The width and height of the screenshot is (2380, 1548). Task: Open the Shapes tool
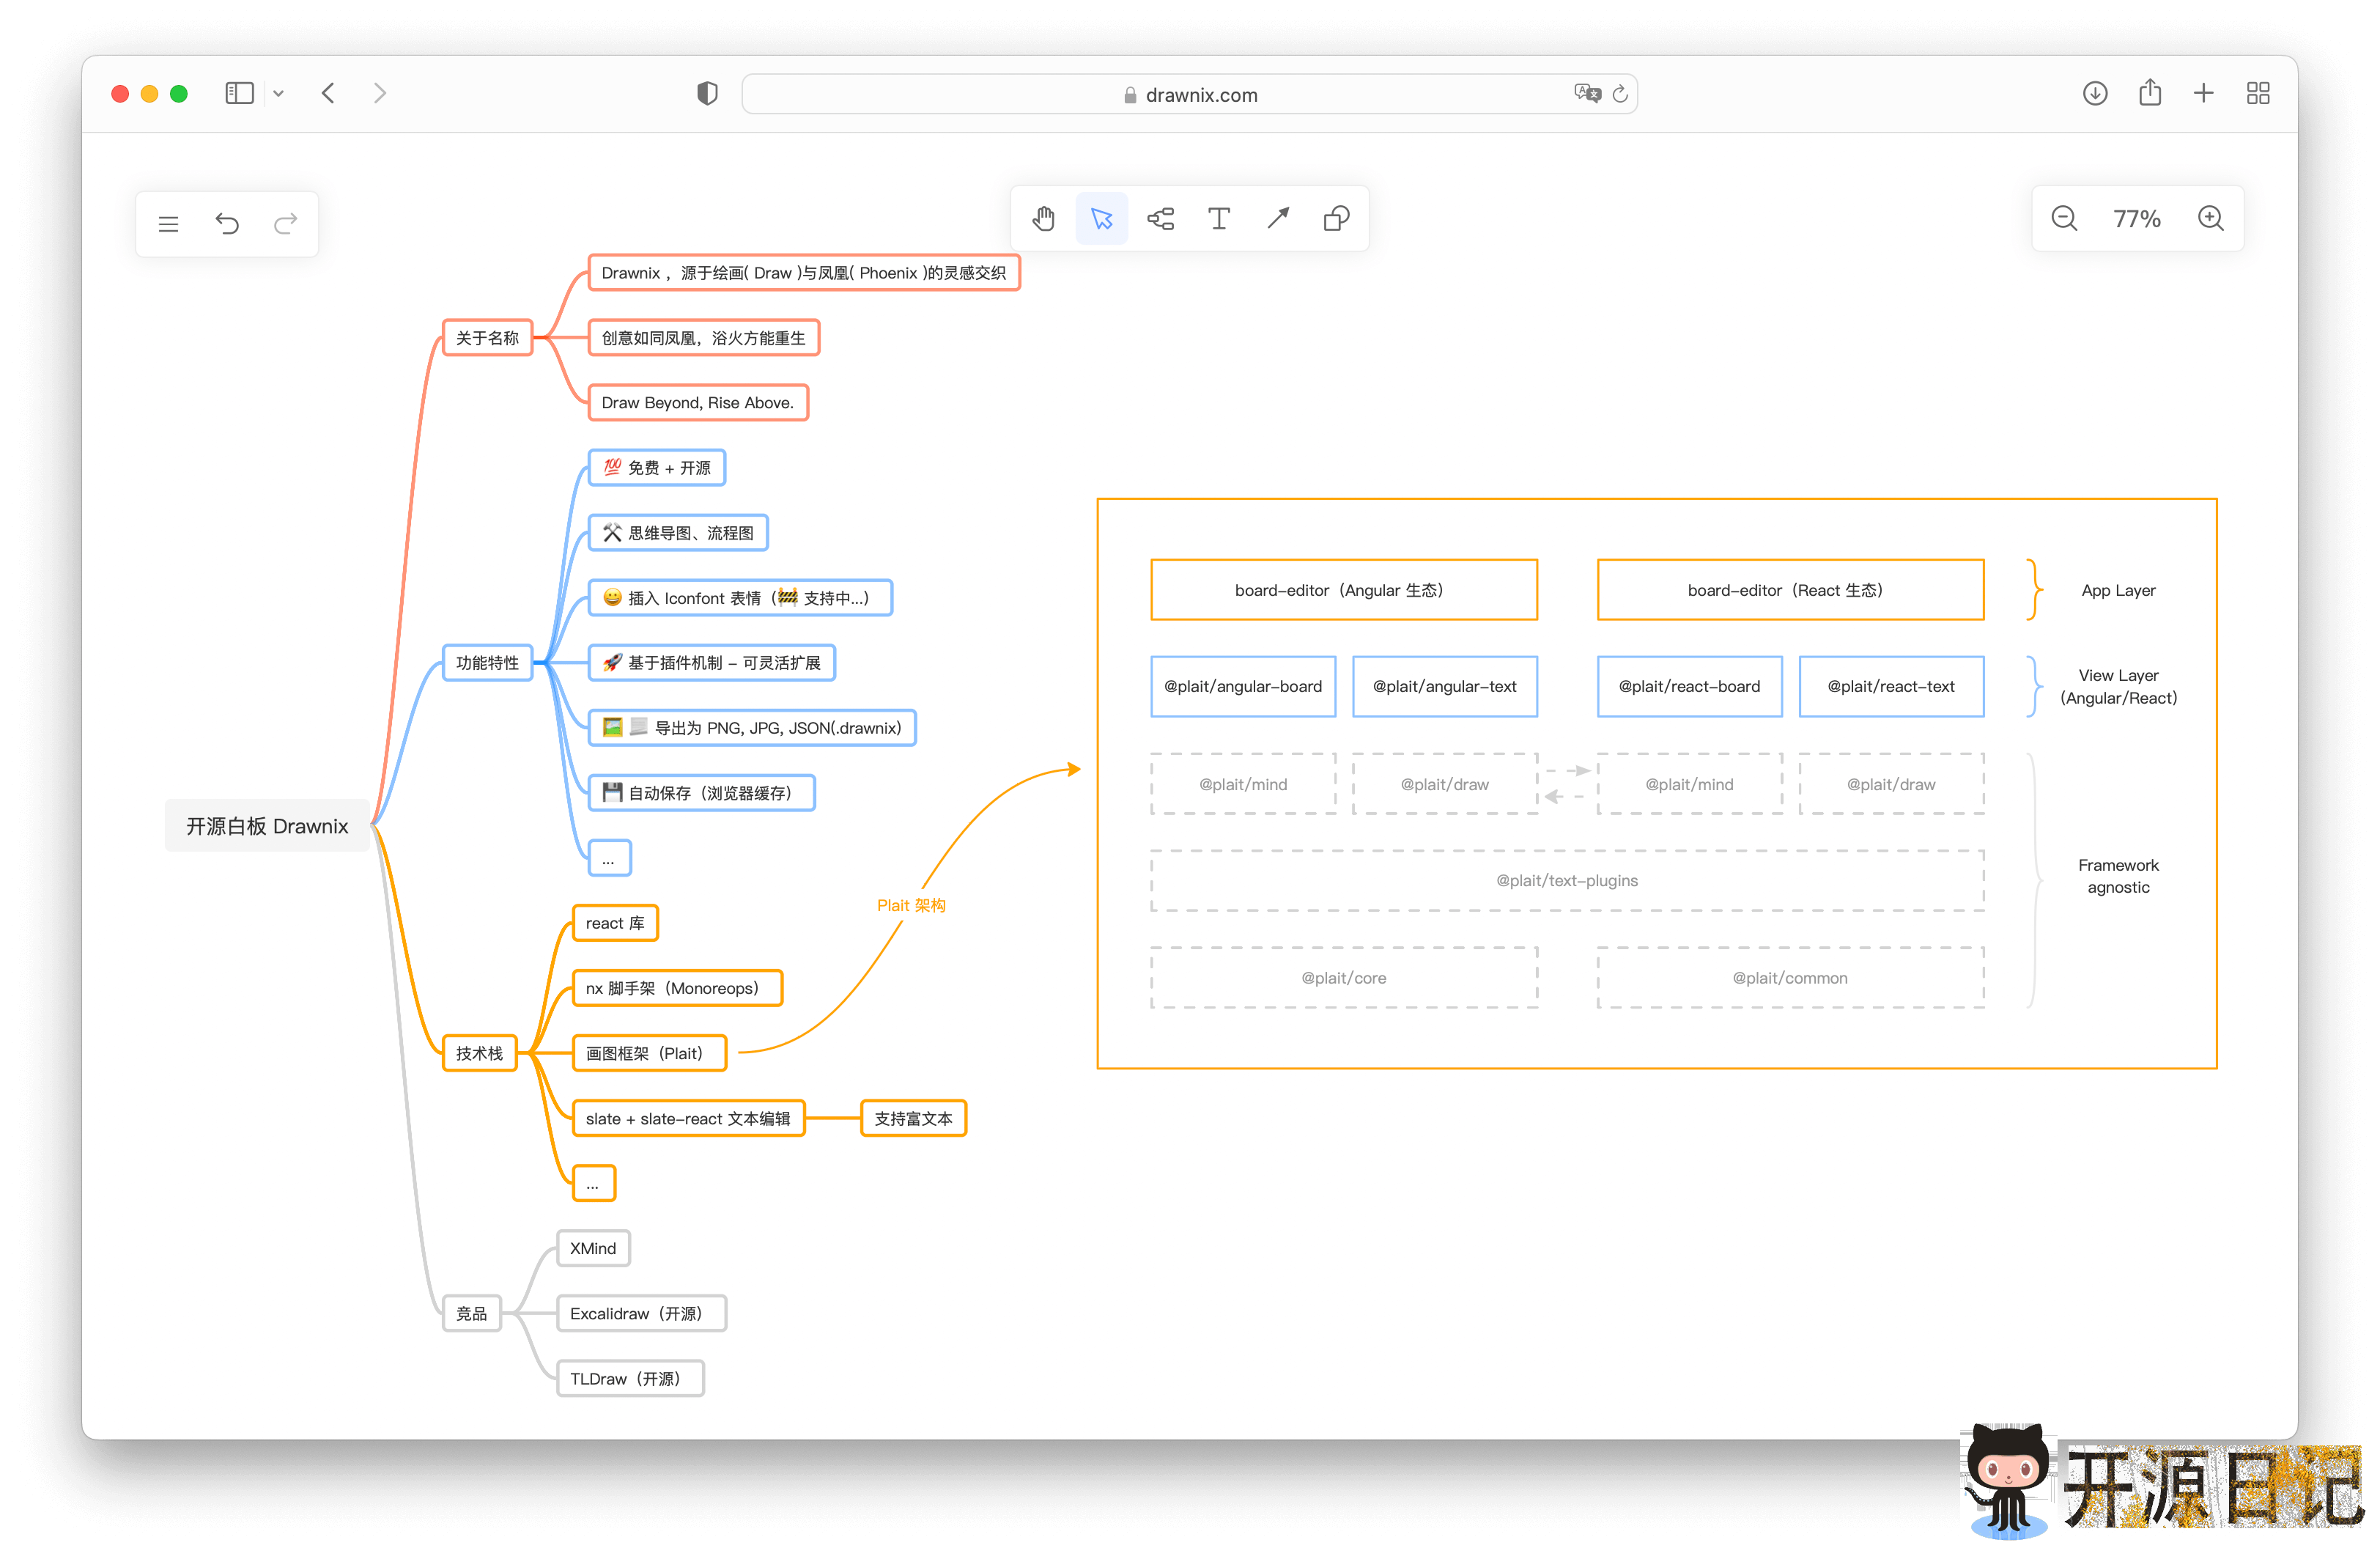coord(1336,218)
